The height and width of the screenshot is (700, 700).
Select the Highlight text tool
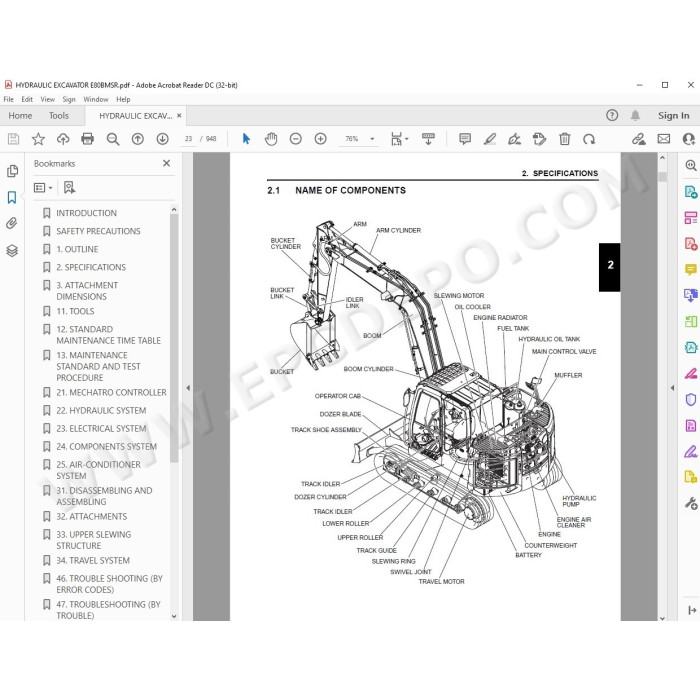point(490,139)
